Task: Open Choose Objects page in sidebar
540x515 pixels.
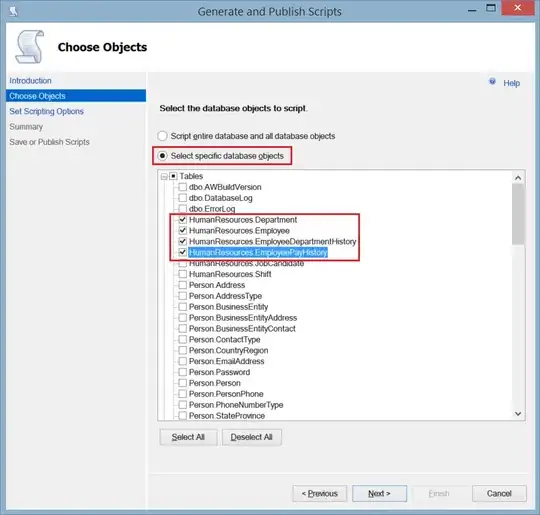Action: tap(76, 96)
